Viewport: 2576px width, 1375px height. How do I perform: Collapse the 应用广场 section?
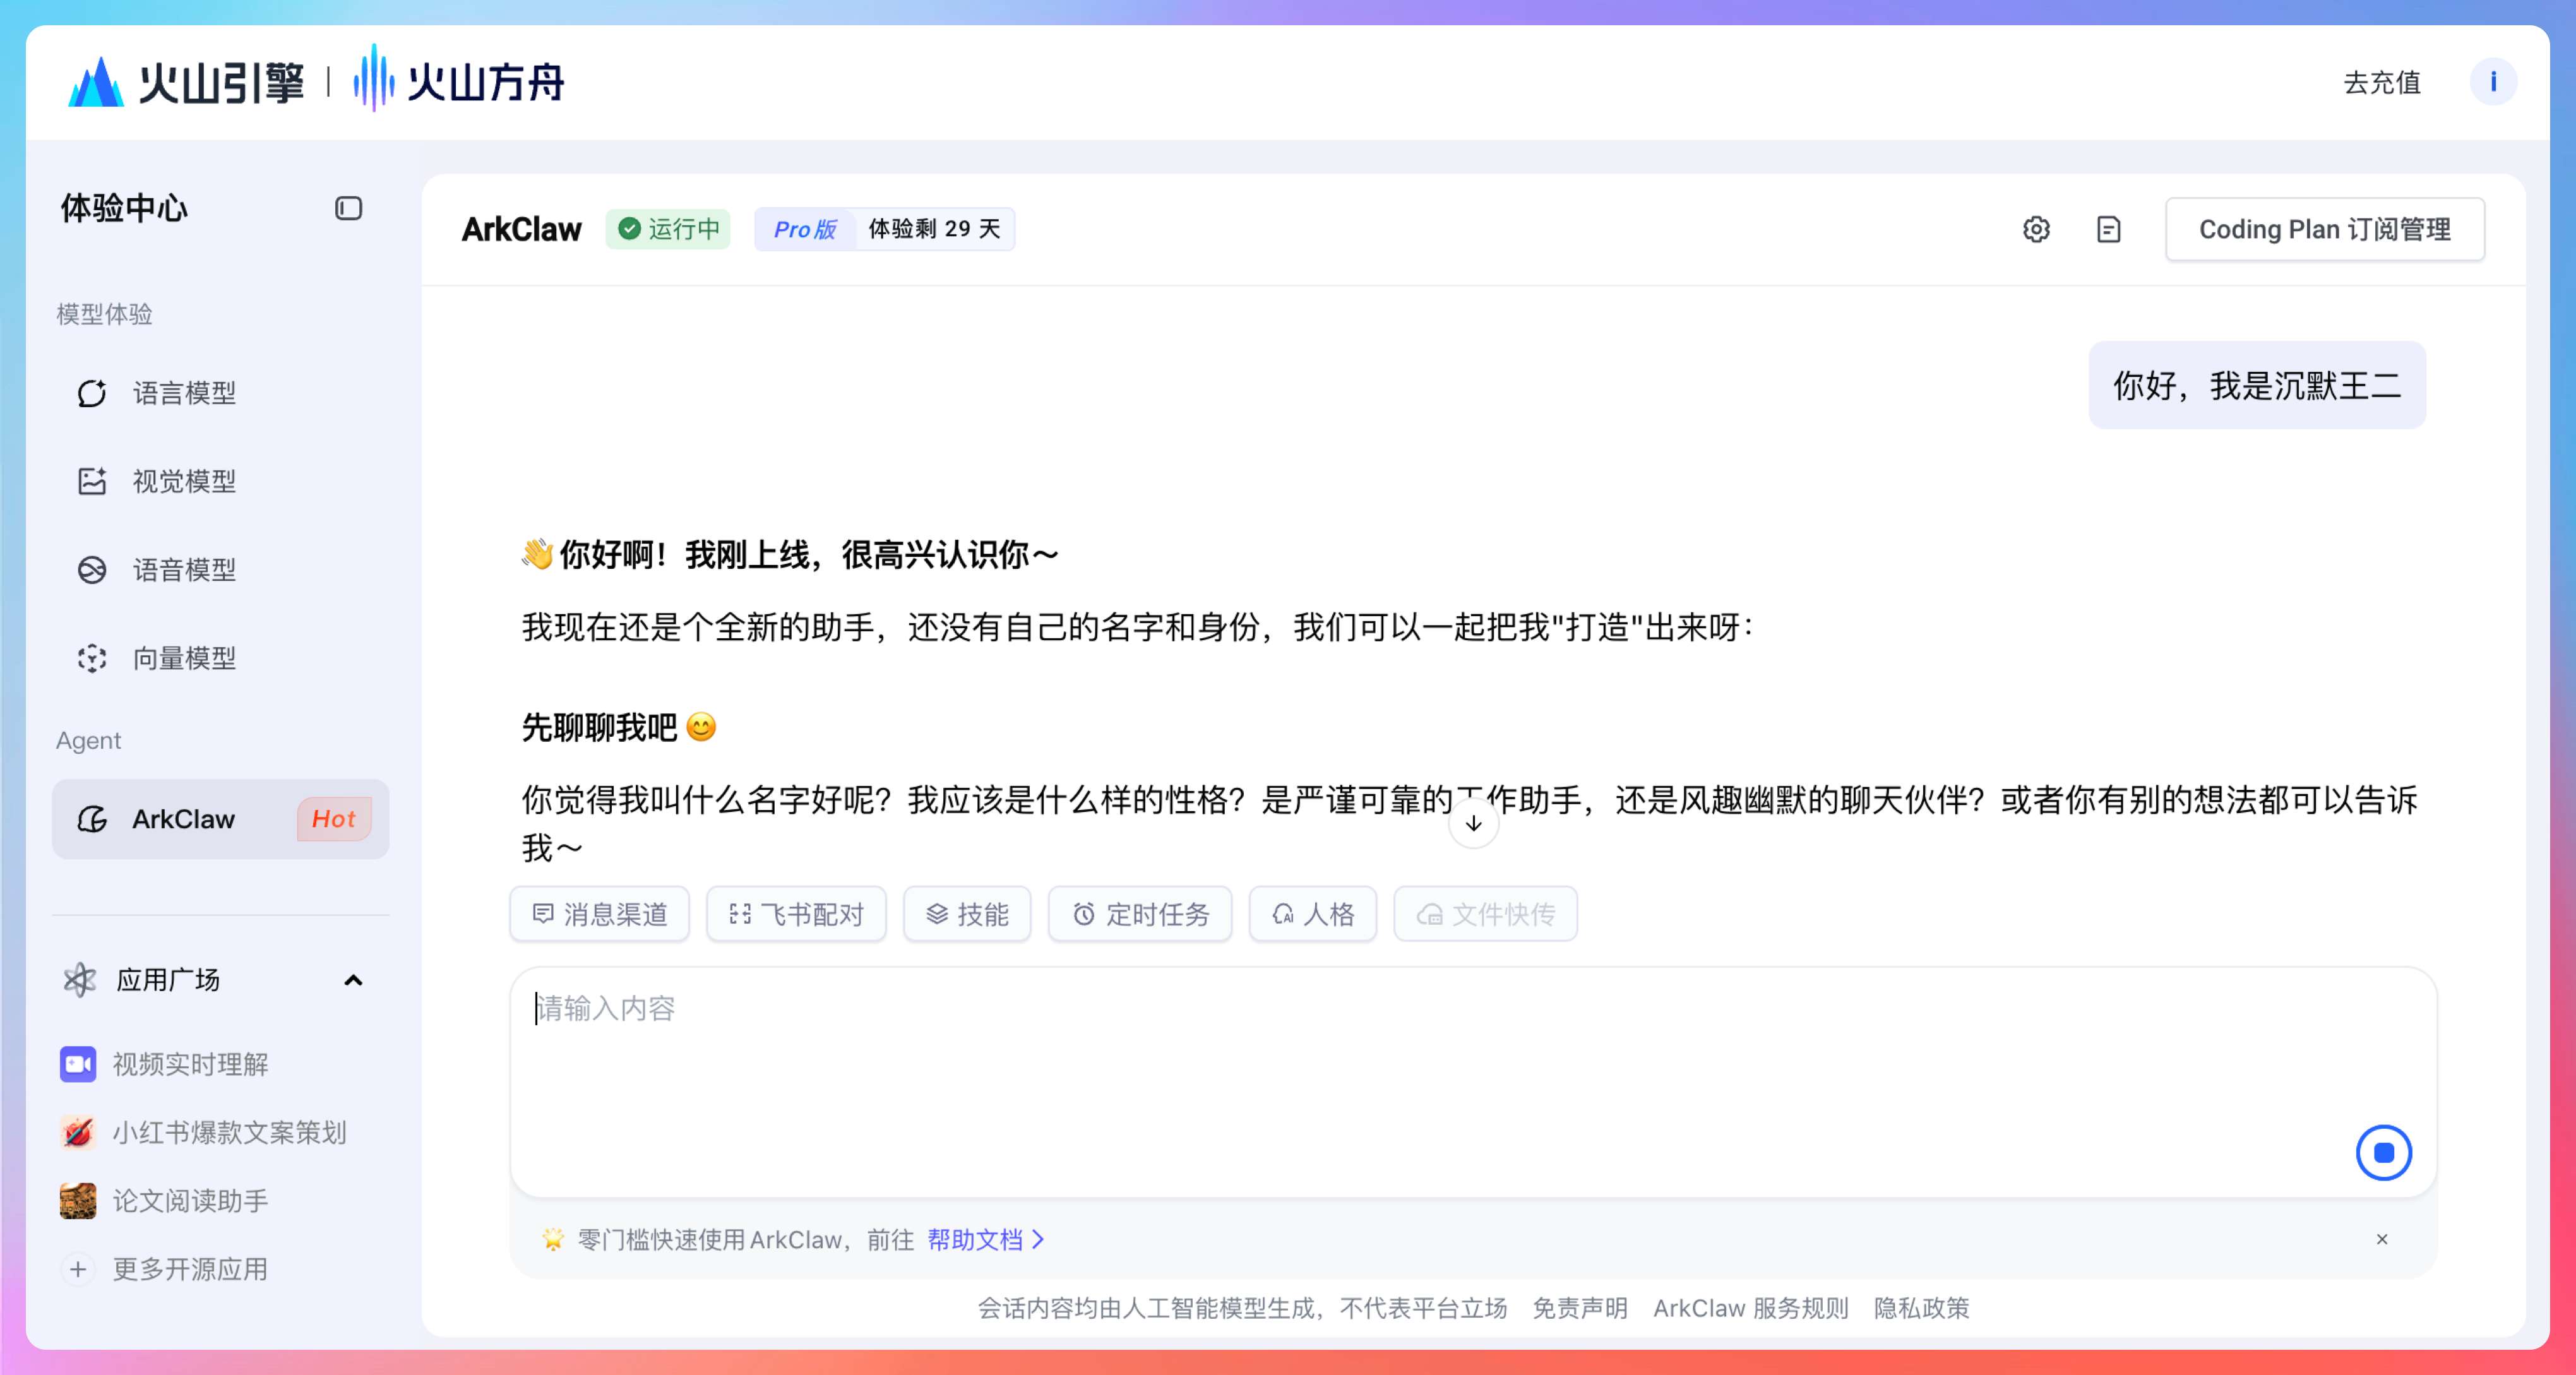point(353,980)
